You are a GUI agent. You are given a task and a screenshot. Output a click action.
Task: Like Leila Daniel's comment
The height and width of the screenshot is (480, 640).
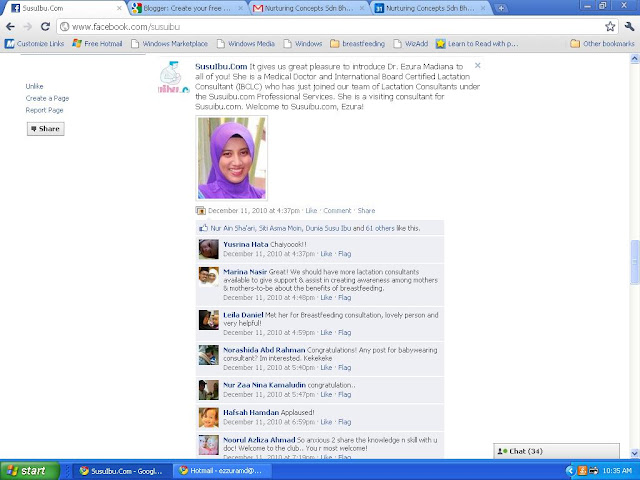(326, 333)
